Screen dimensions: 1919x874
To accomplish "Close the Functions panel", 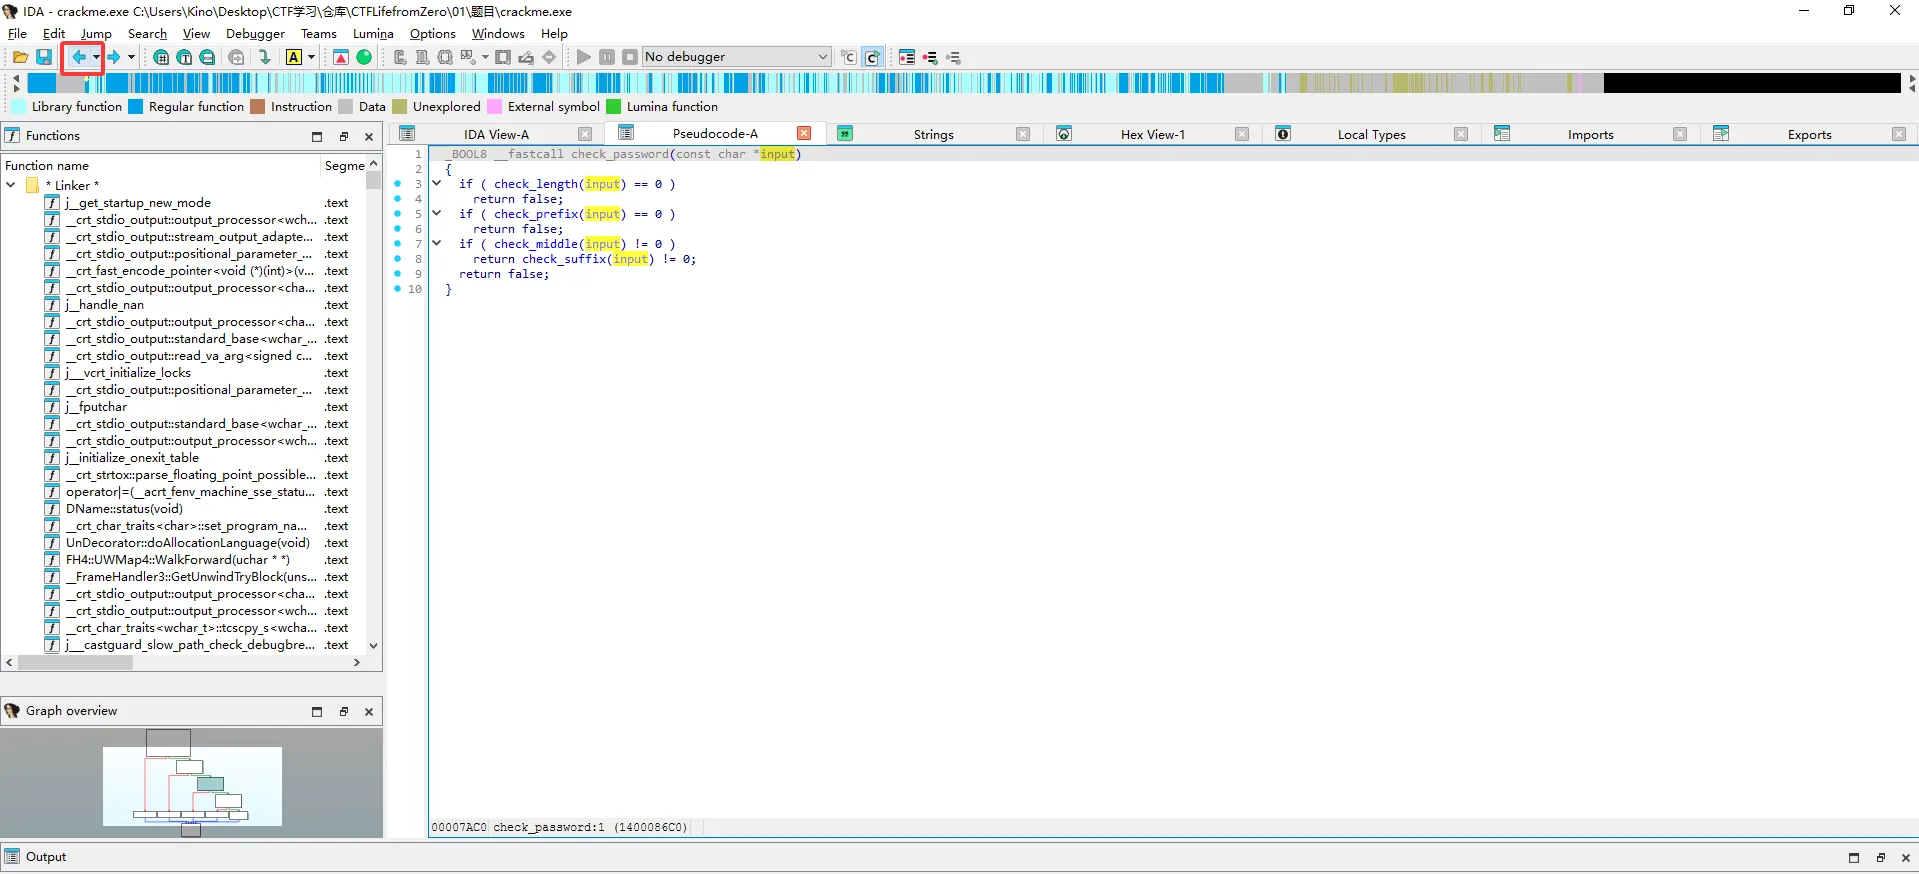I will click(369, 136).
